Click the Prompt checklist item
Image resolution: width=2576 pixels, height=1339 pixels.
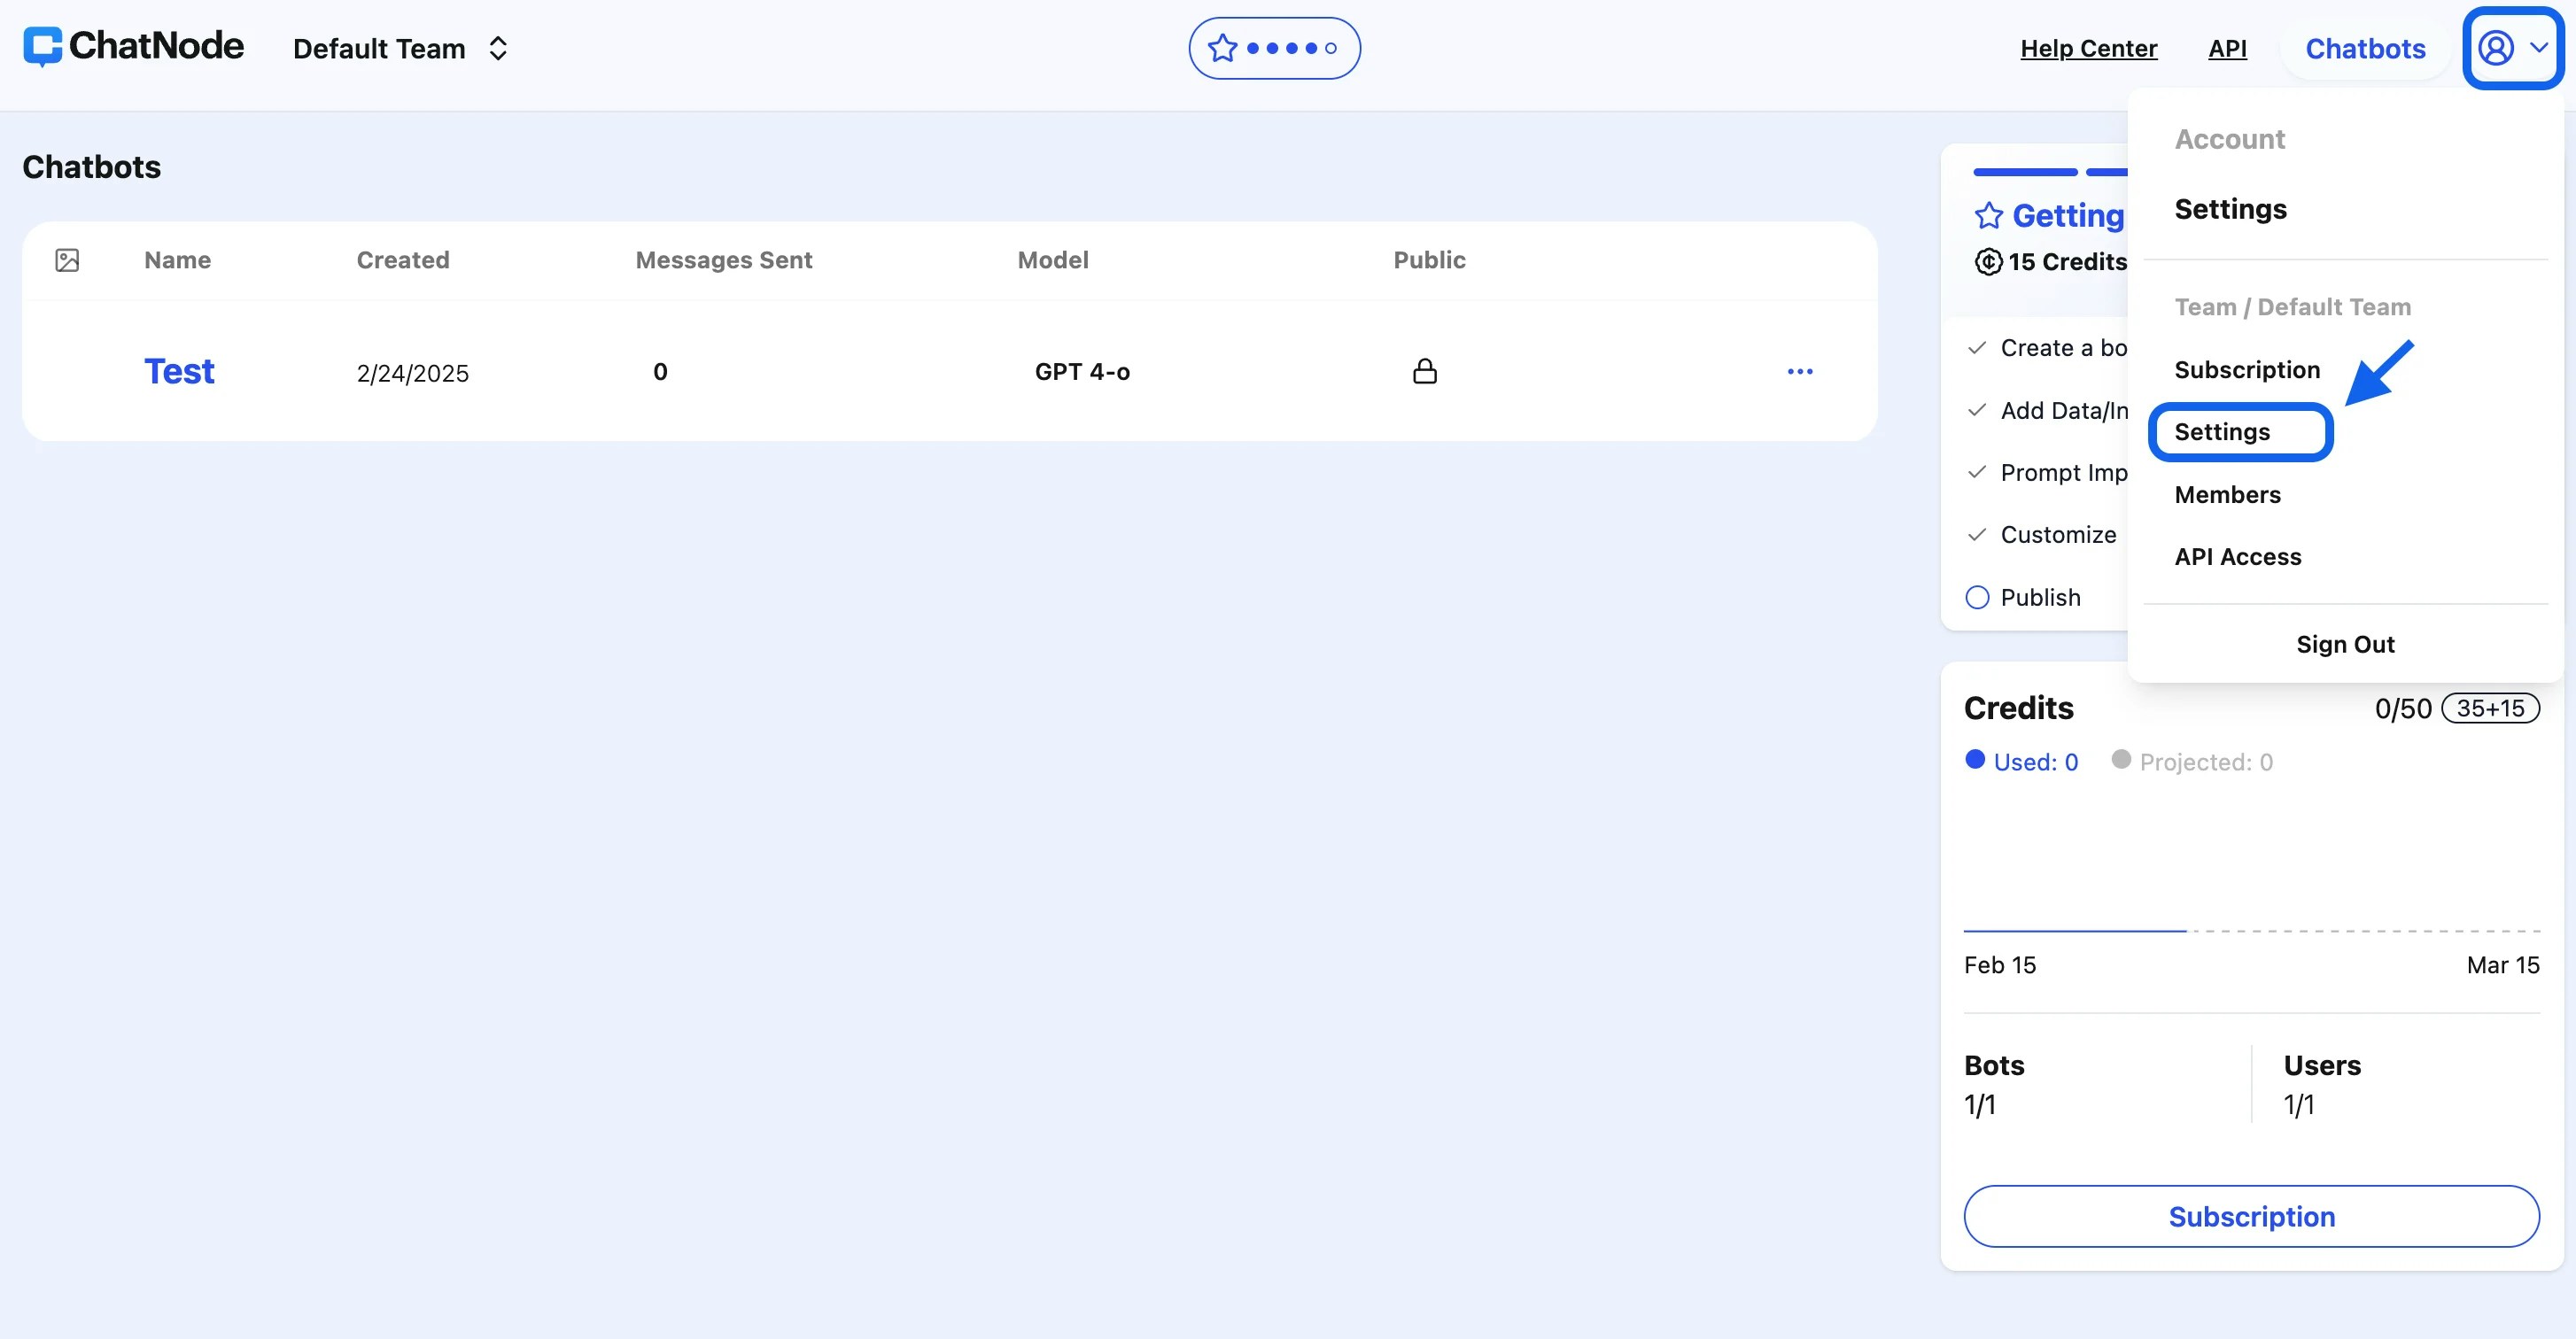(2047, 472)
